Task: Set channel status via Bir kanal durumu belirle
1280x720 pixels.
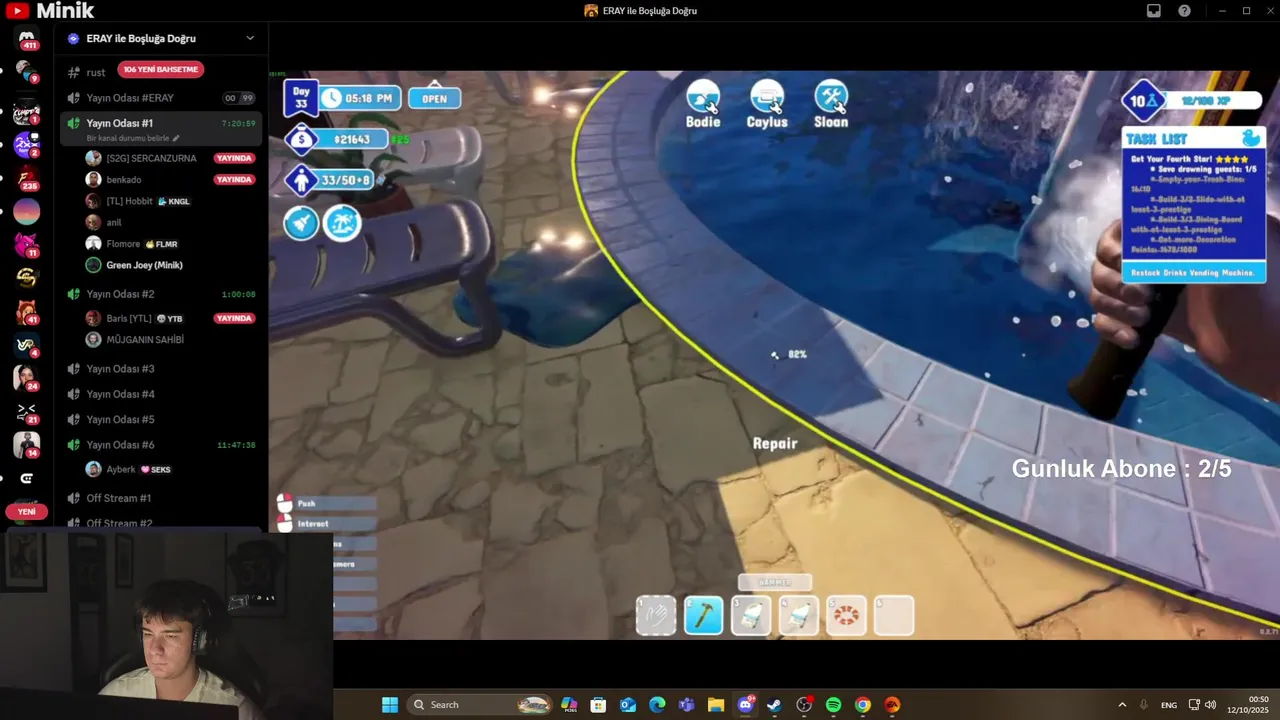Action: coord(133,138)
